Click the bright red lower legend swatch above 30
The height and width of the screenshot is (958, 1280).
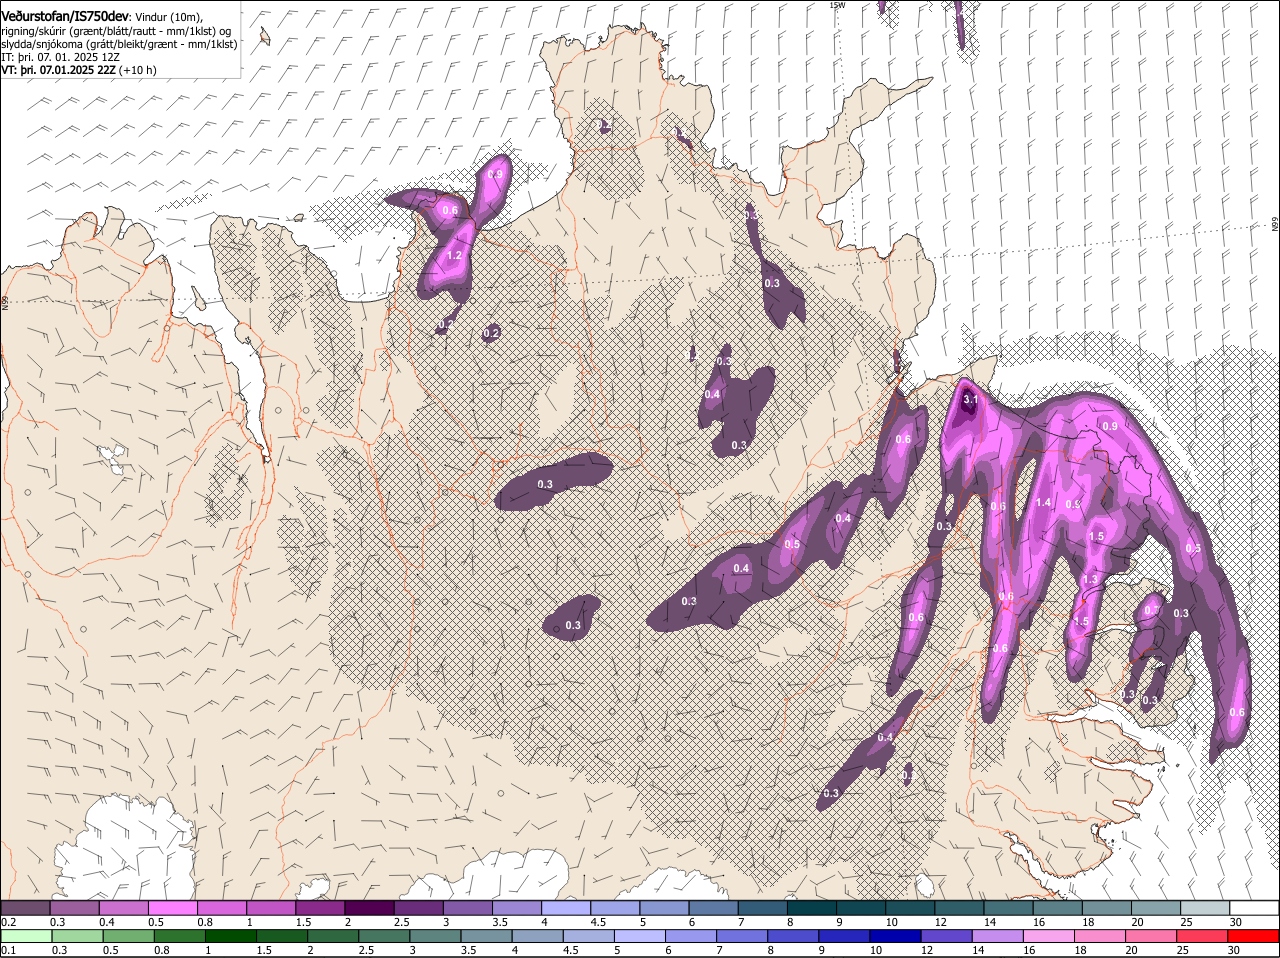(1255, 937)
